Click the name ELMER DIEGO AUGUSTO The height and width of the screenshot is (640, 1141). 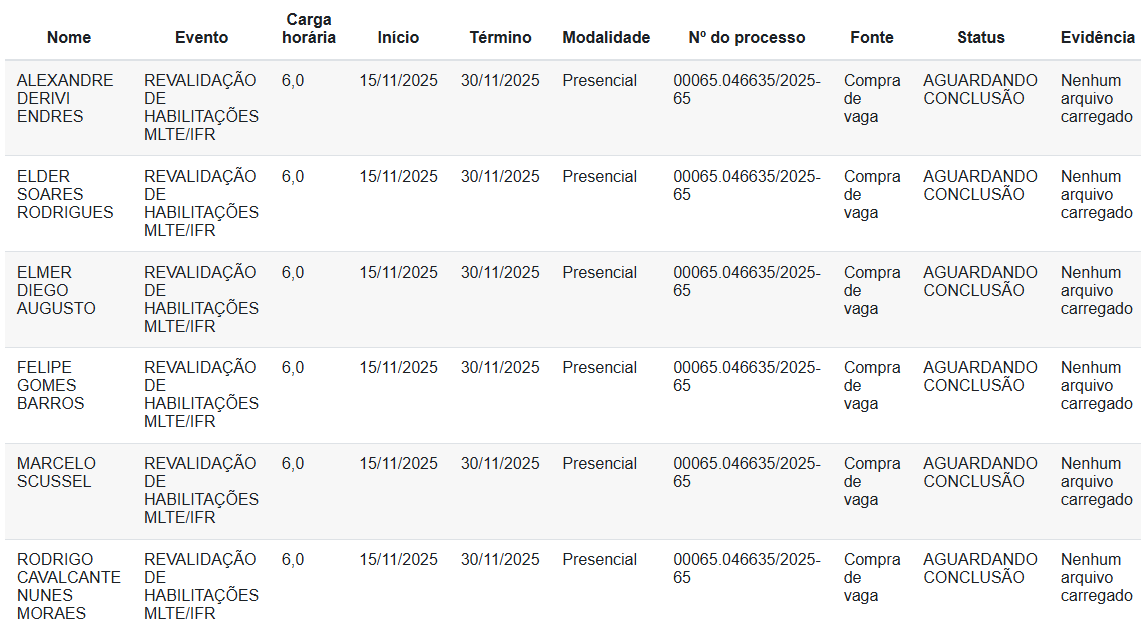pyautogui.click(x=57, y=290)
